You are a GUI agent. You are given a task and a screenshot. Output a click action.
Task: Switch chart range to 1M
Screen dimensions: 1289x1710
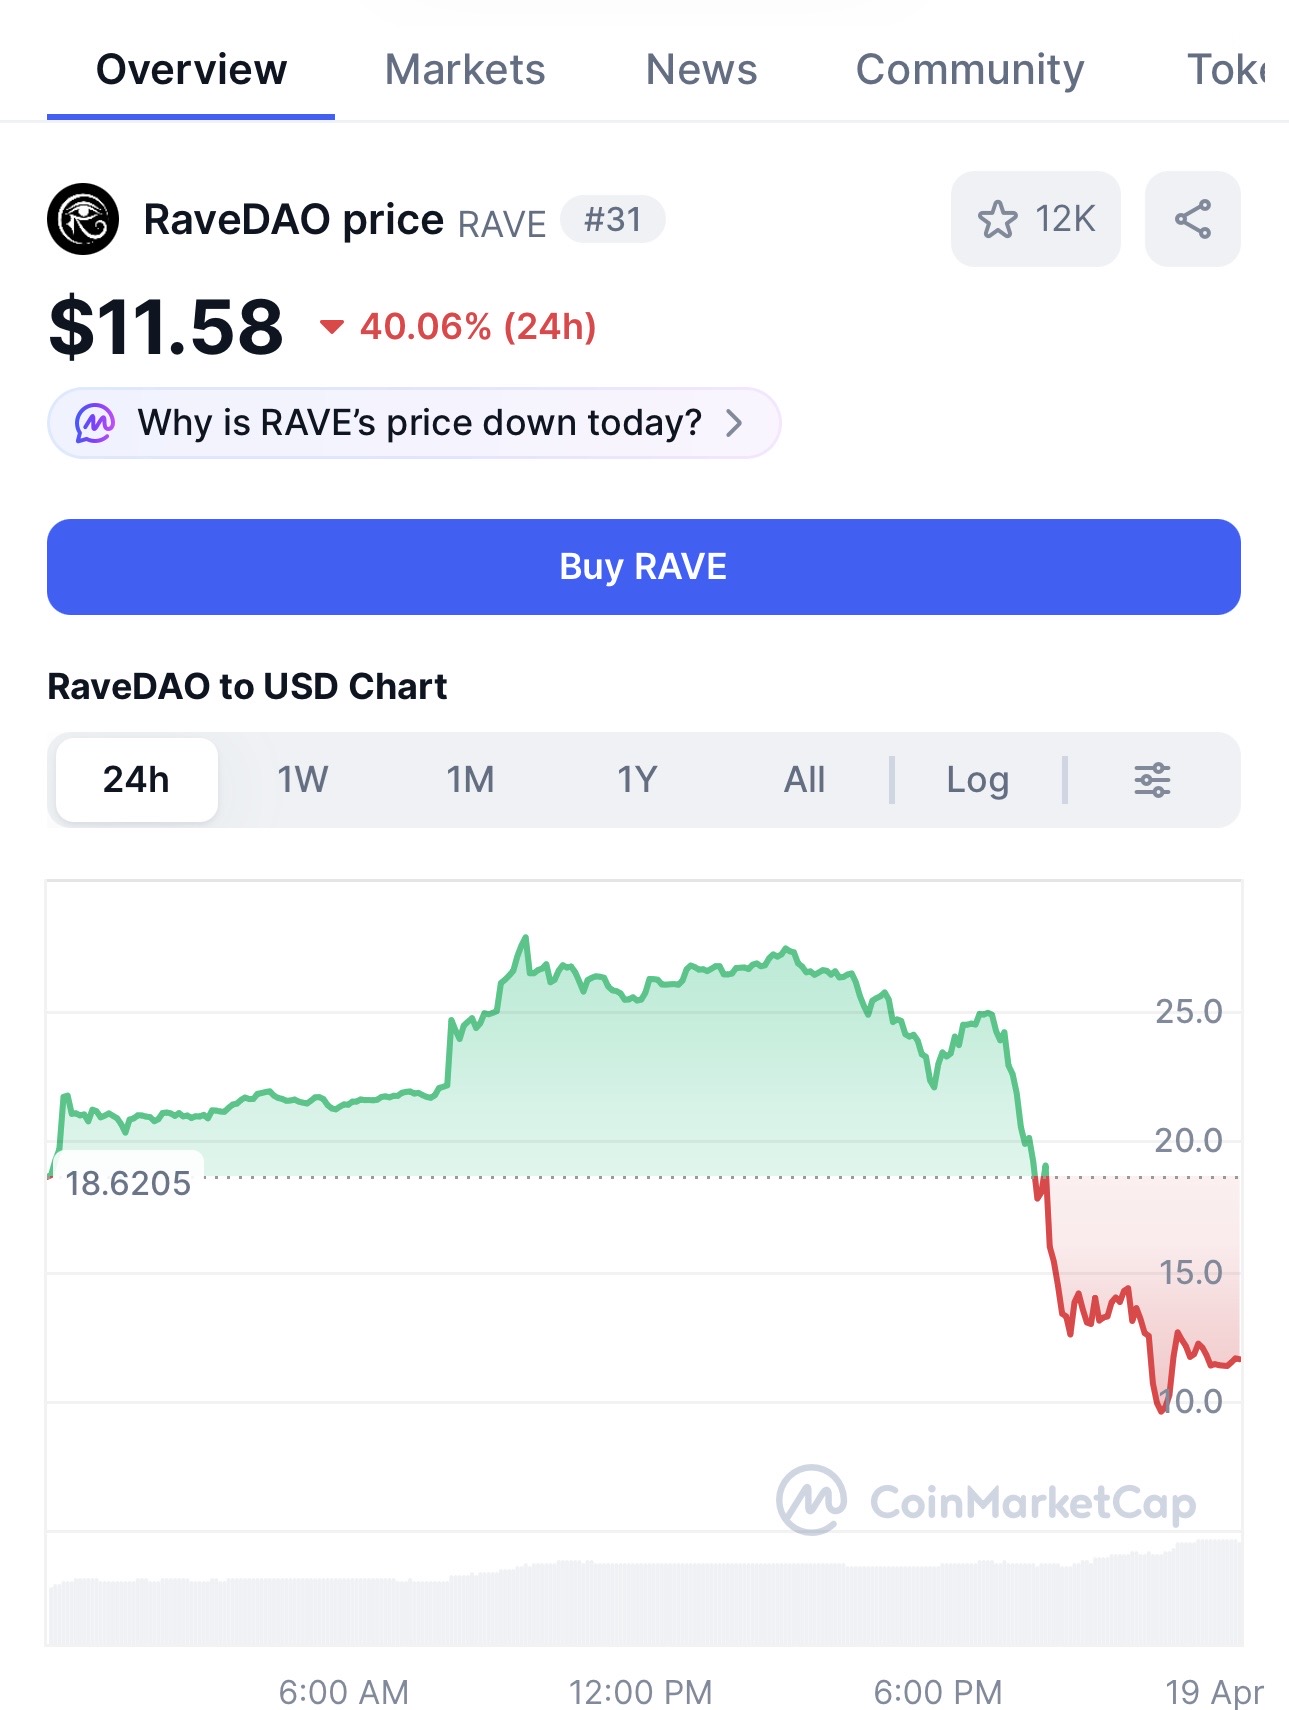click(x=470, y=779)
